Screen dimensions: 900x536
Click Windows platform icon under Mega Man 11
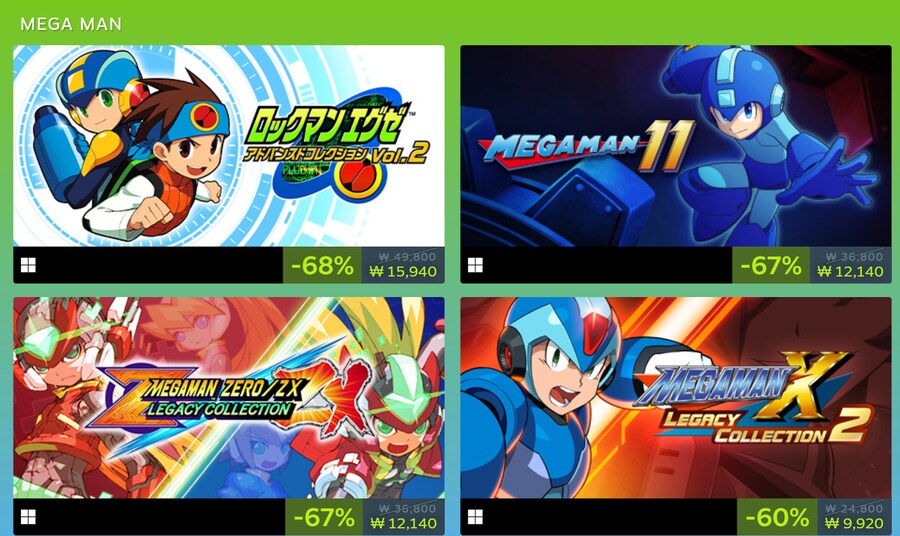[475, 265]
